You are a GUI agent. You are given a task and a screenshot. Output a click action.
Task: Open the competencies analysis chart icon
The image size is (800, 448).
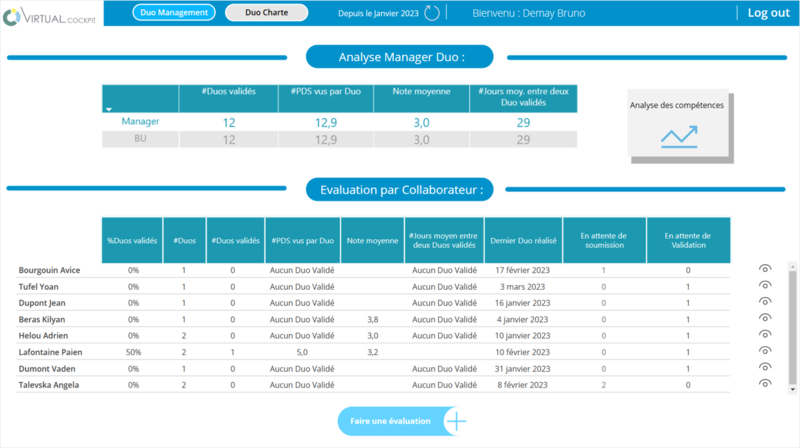click(677, 135)
